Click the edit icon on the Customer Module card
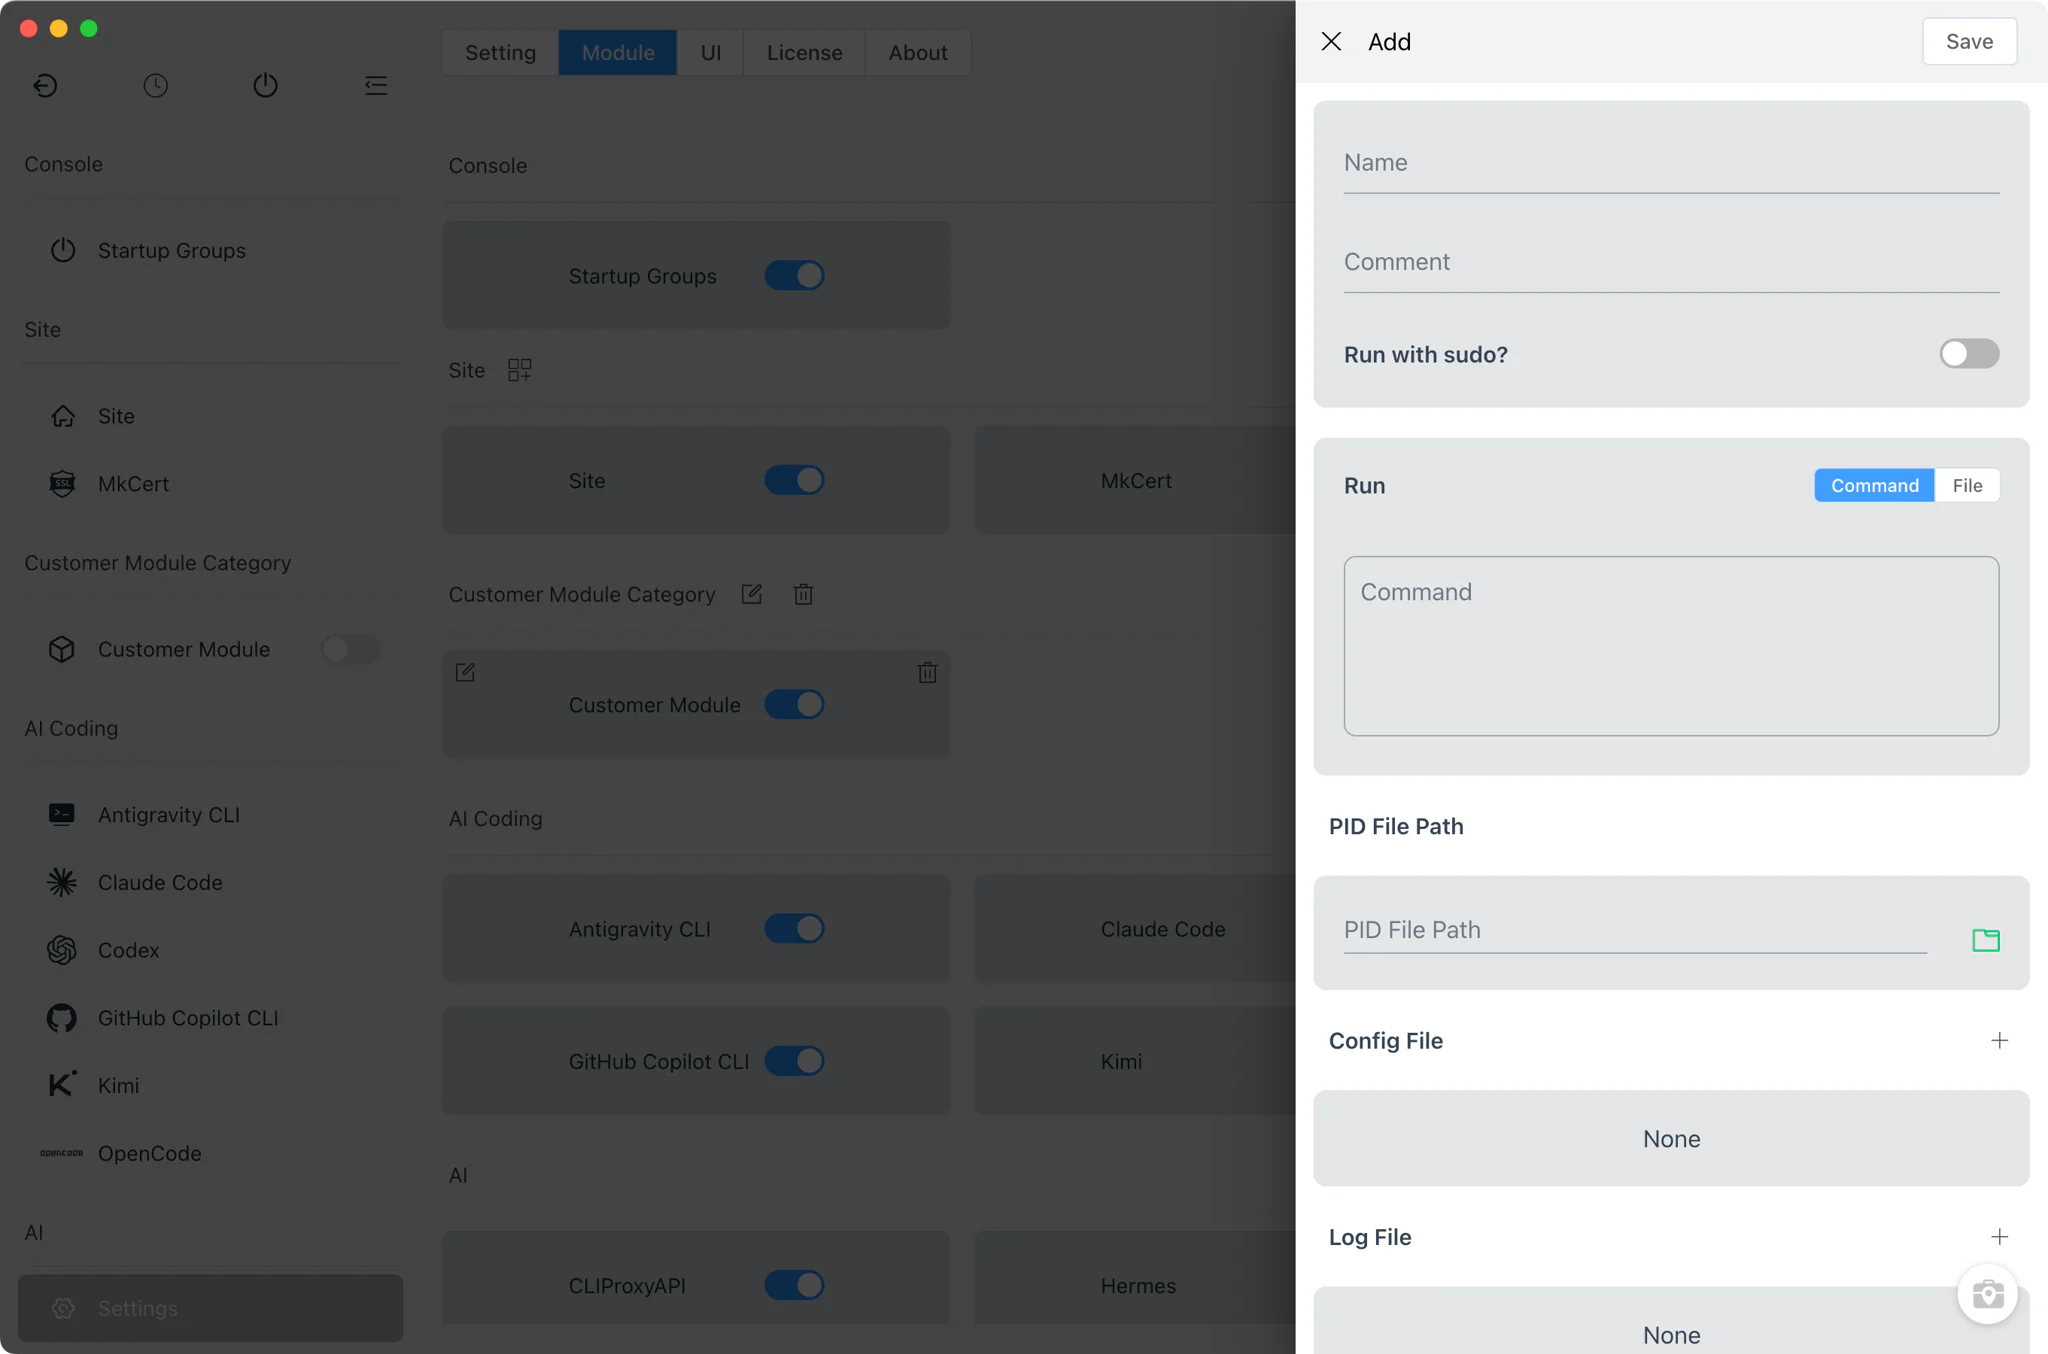The image size is (2048, 1354). coord(465,672)
